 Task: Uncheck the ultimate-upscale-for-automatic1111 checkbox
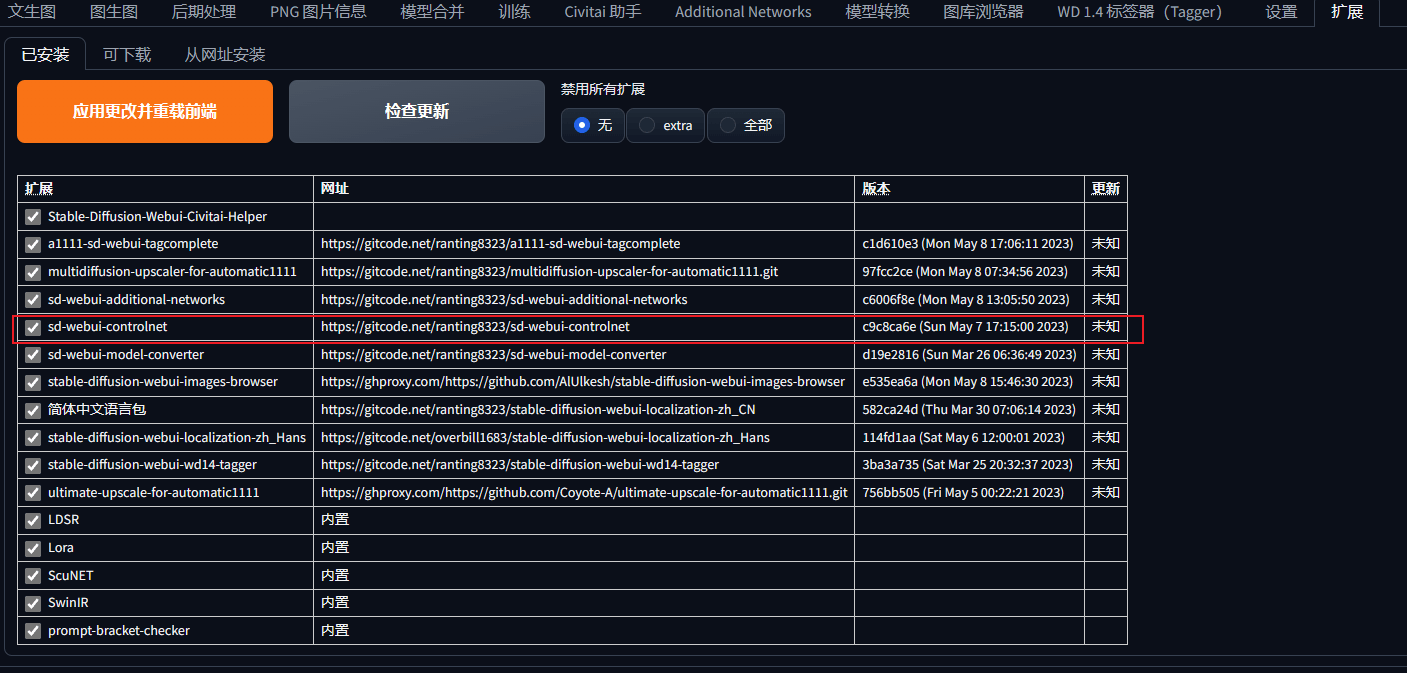pos(33,493)
